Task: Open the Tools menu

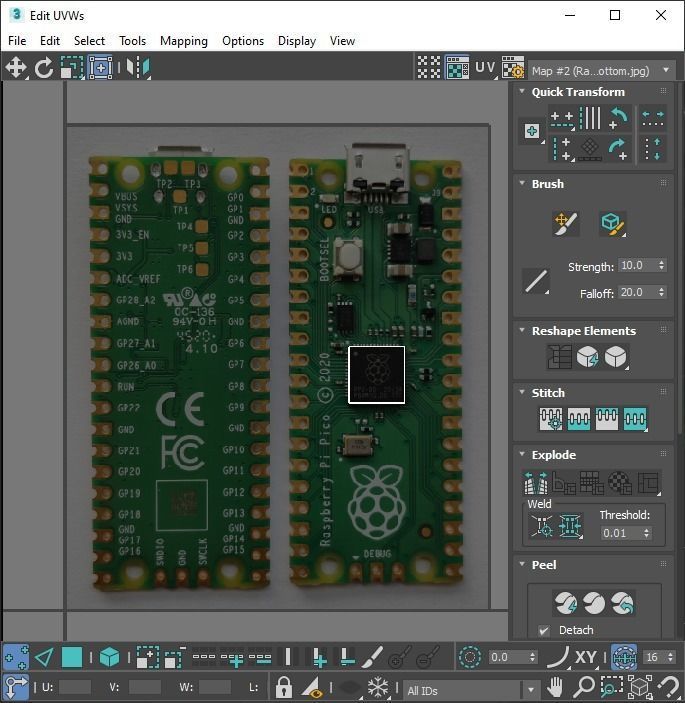Action: click(132, 41)
